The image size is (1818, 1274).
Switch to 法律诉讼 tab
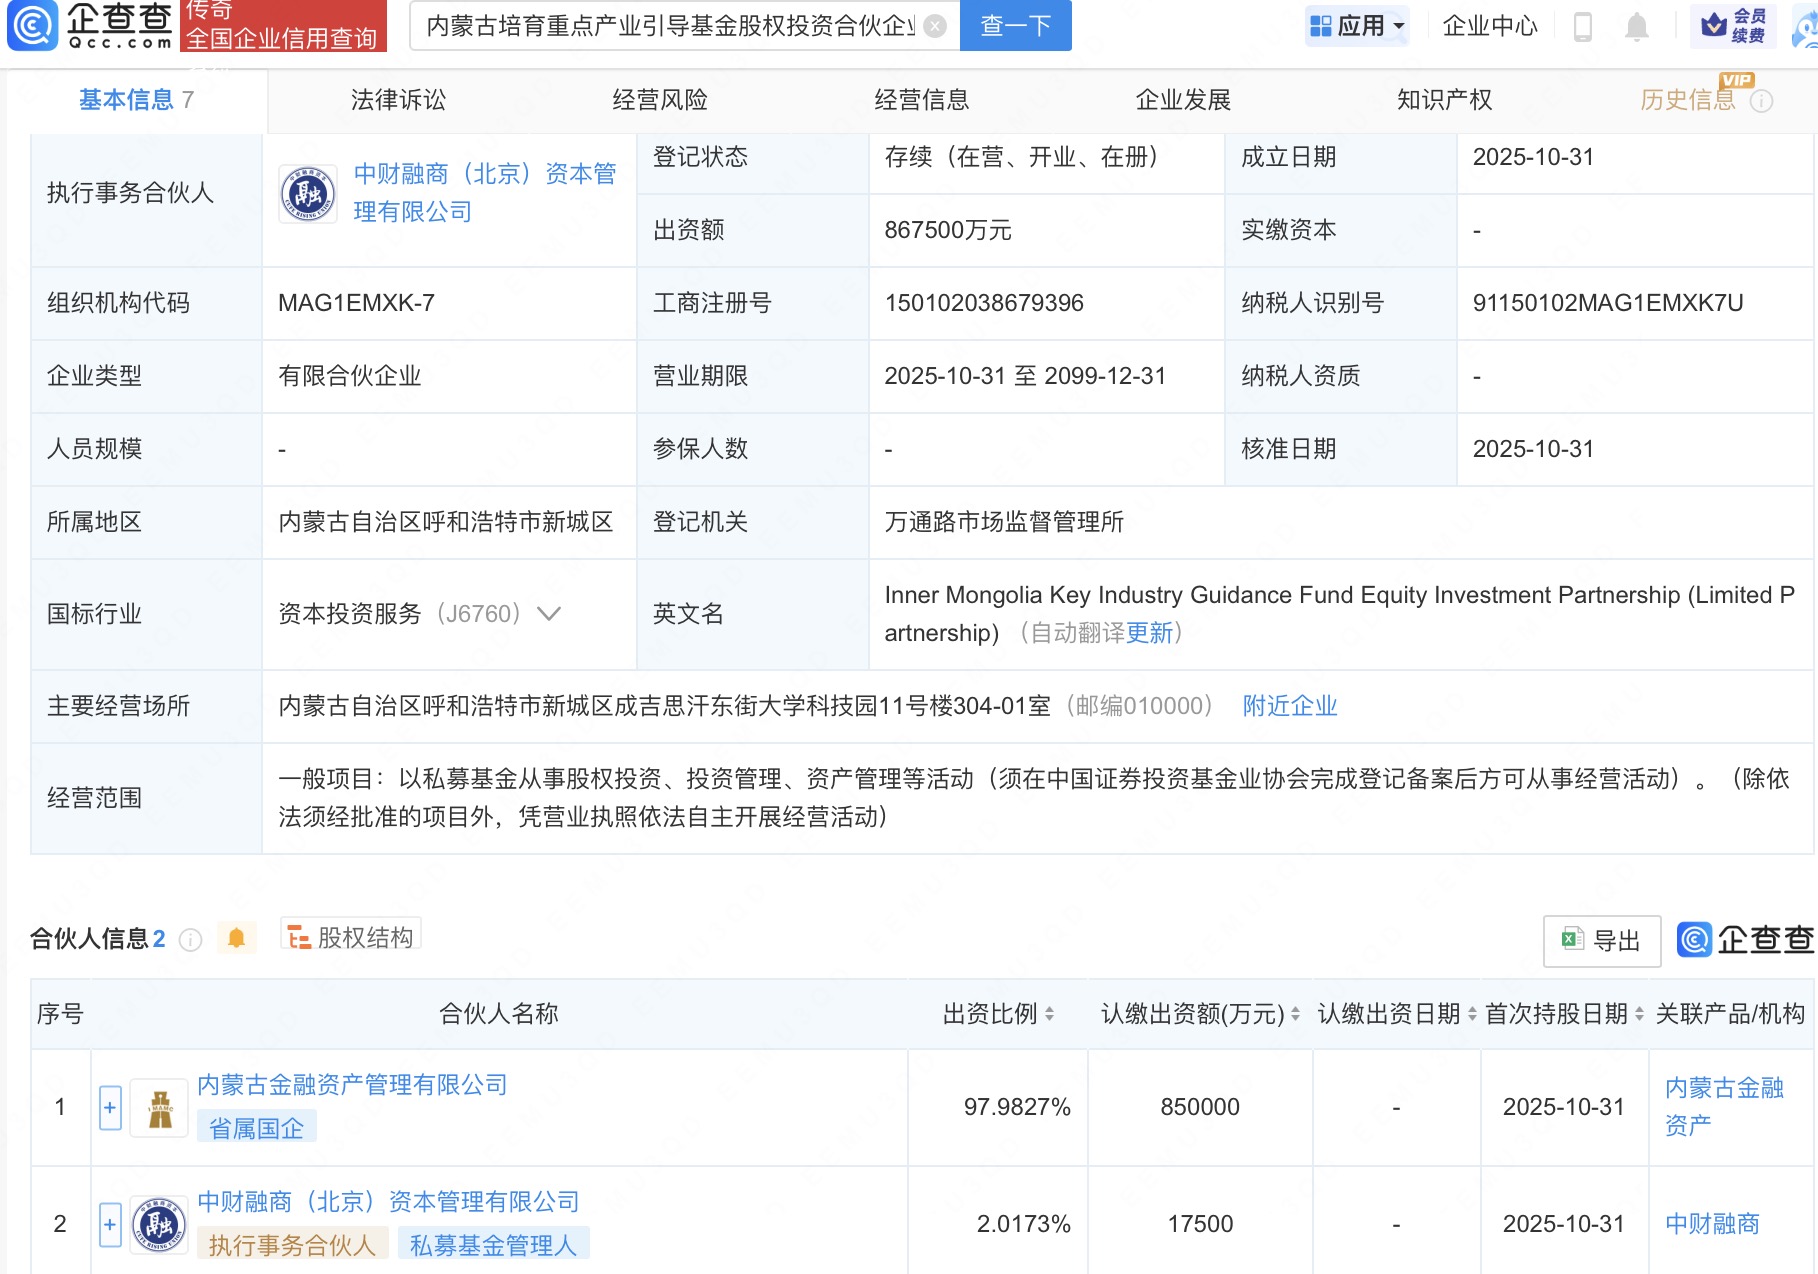click(398, 100)
